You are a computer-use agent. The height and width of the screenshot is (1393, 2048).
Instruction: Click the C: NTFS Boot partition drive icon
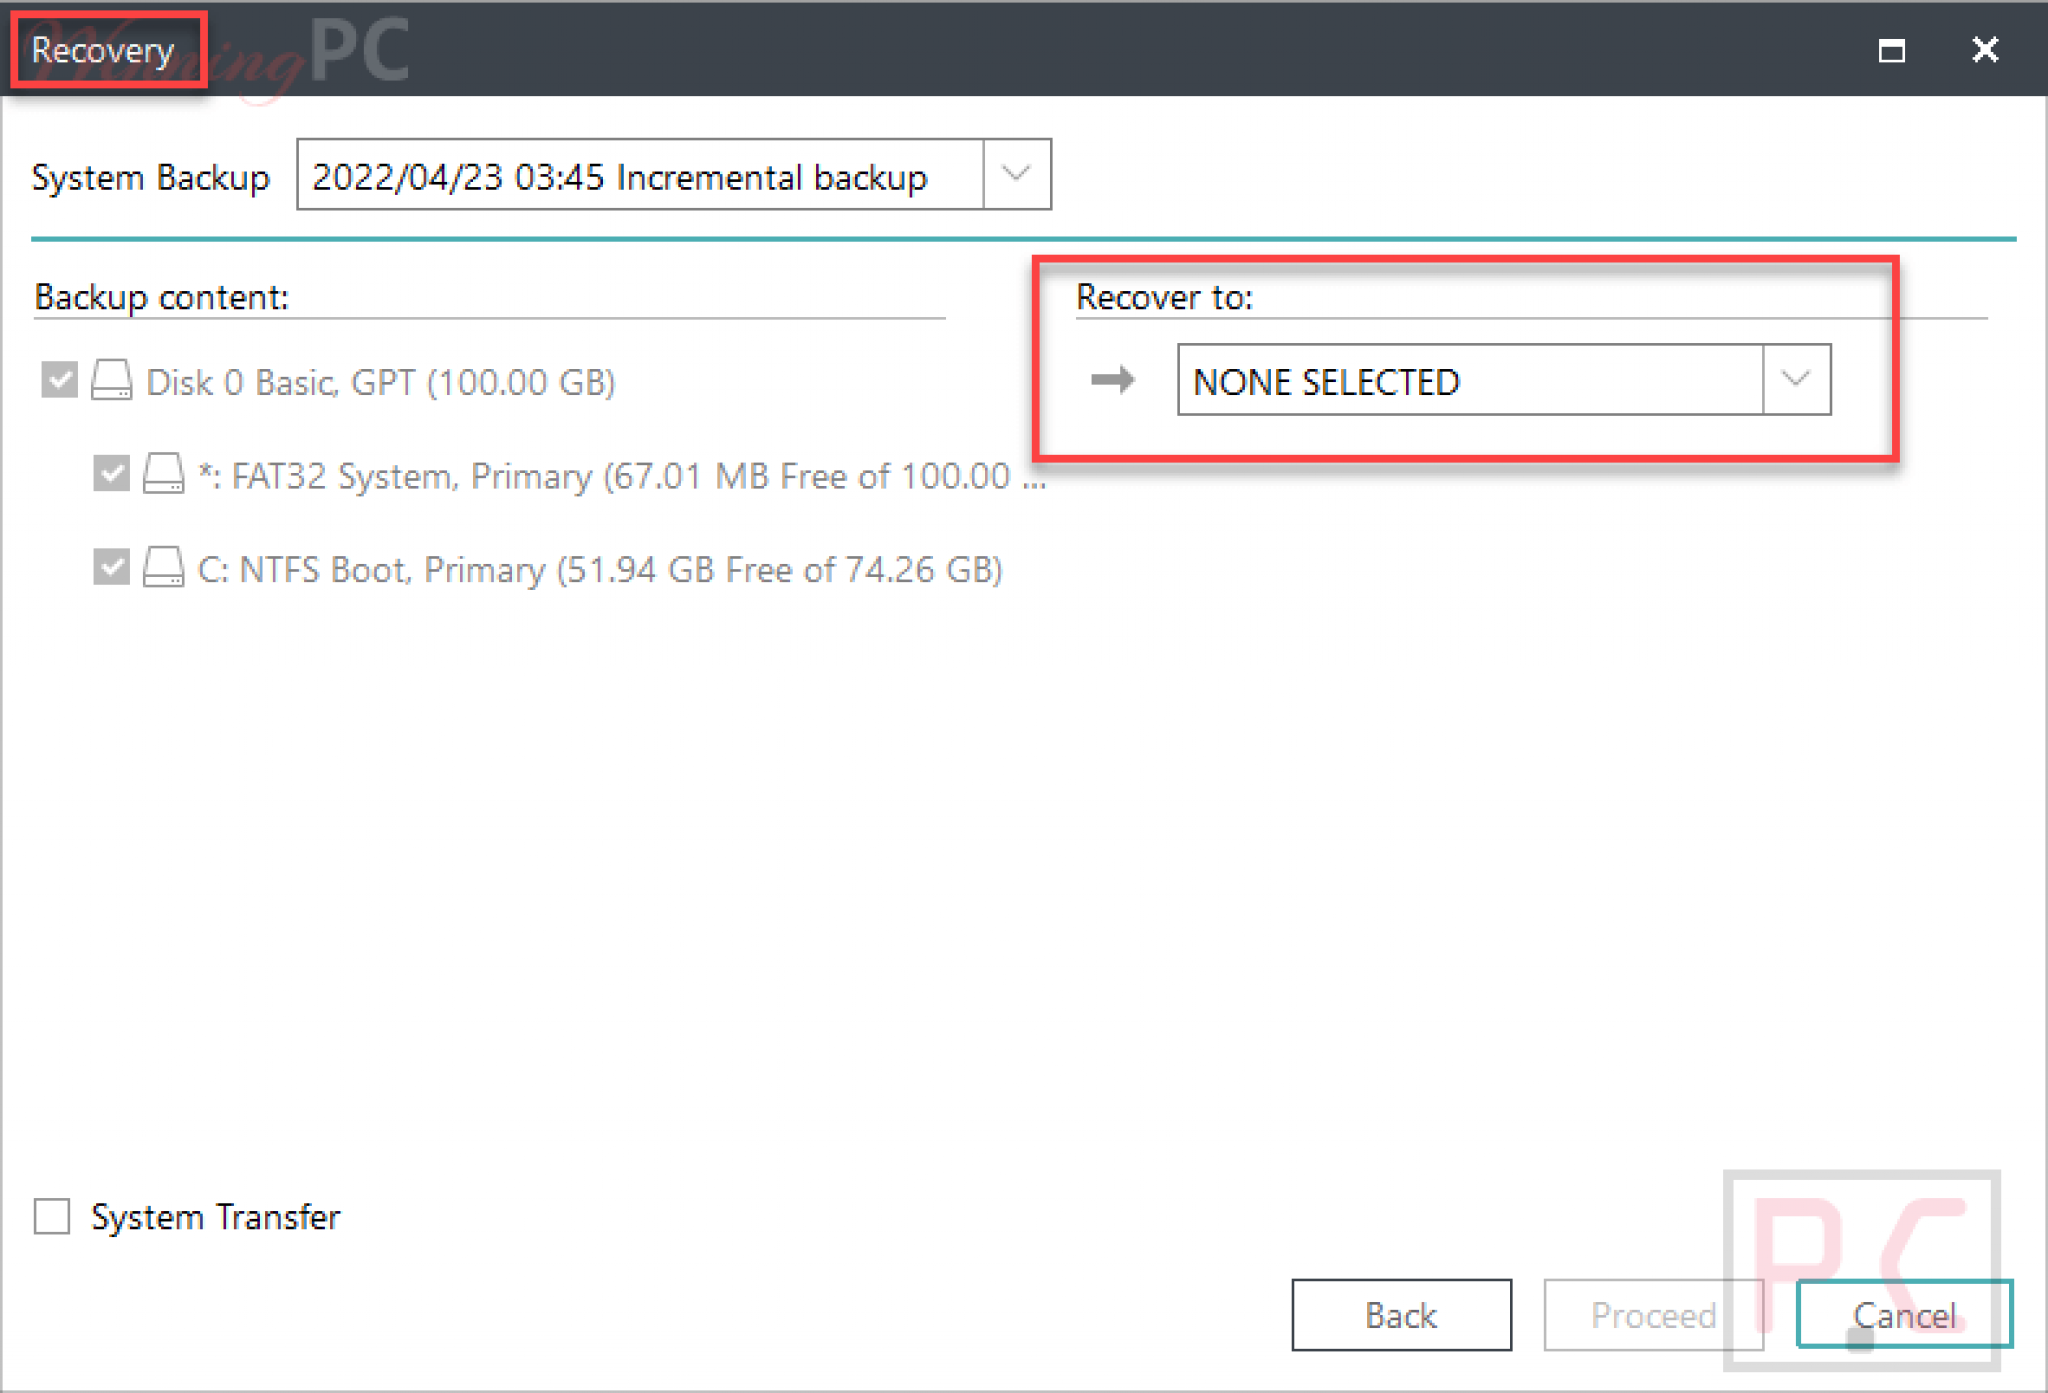click(x=163, y=567)
